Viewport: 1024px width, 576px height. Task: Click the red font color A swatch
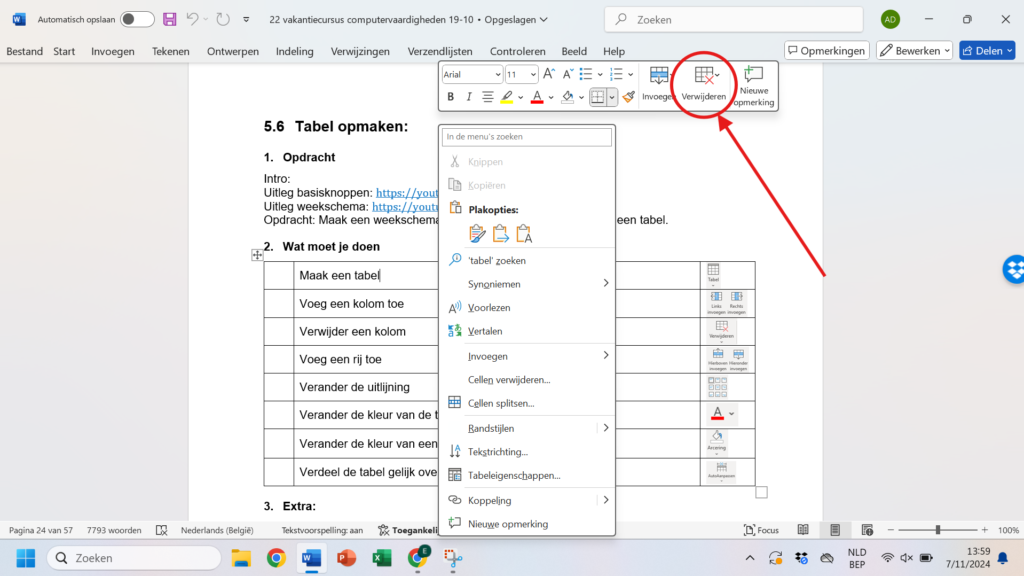tap(537, 97)
